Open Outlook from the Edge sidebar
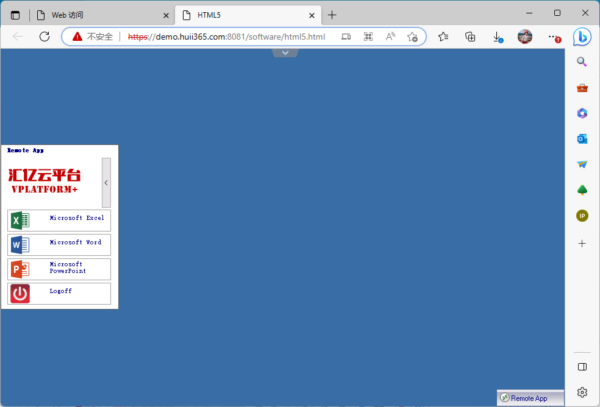Viewport: 600px width, 407px height. coord(582,139)
